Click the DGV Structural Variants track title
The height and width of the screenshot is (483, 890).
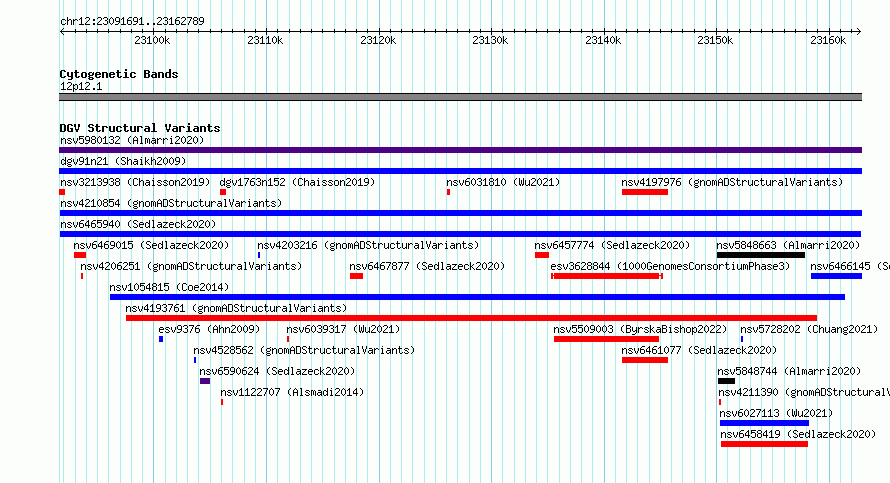click(140, 128)
